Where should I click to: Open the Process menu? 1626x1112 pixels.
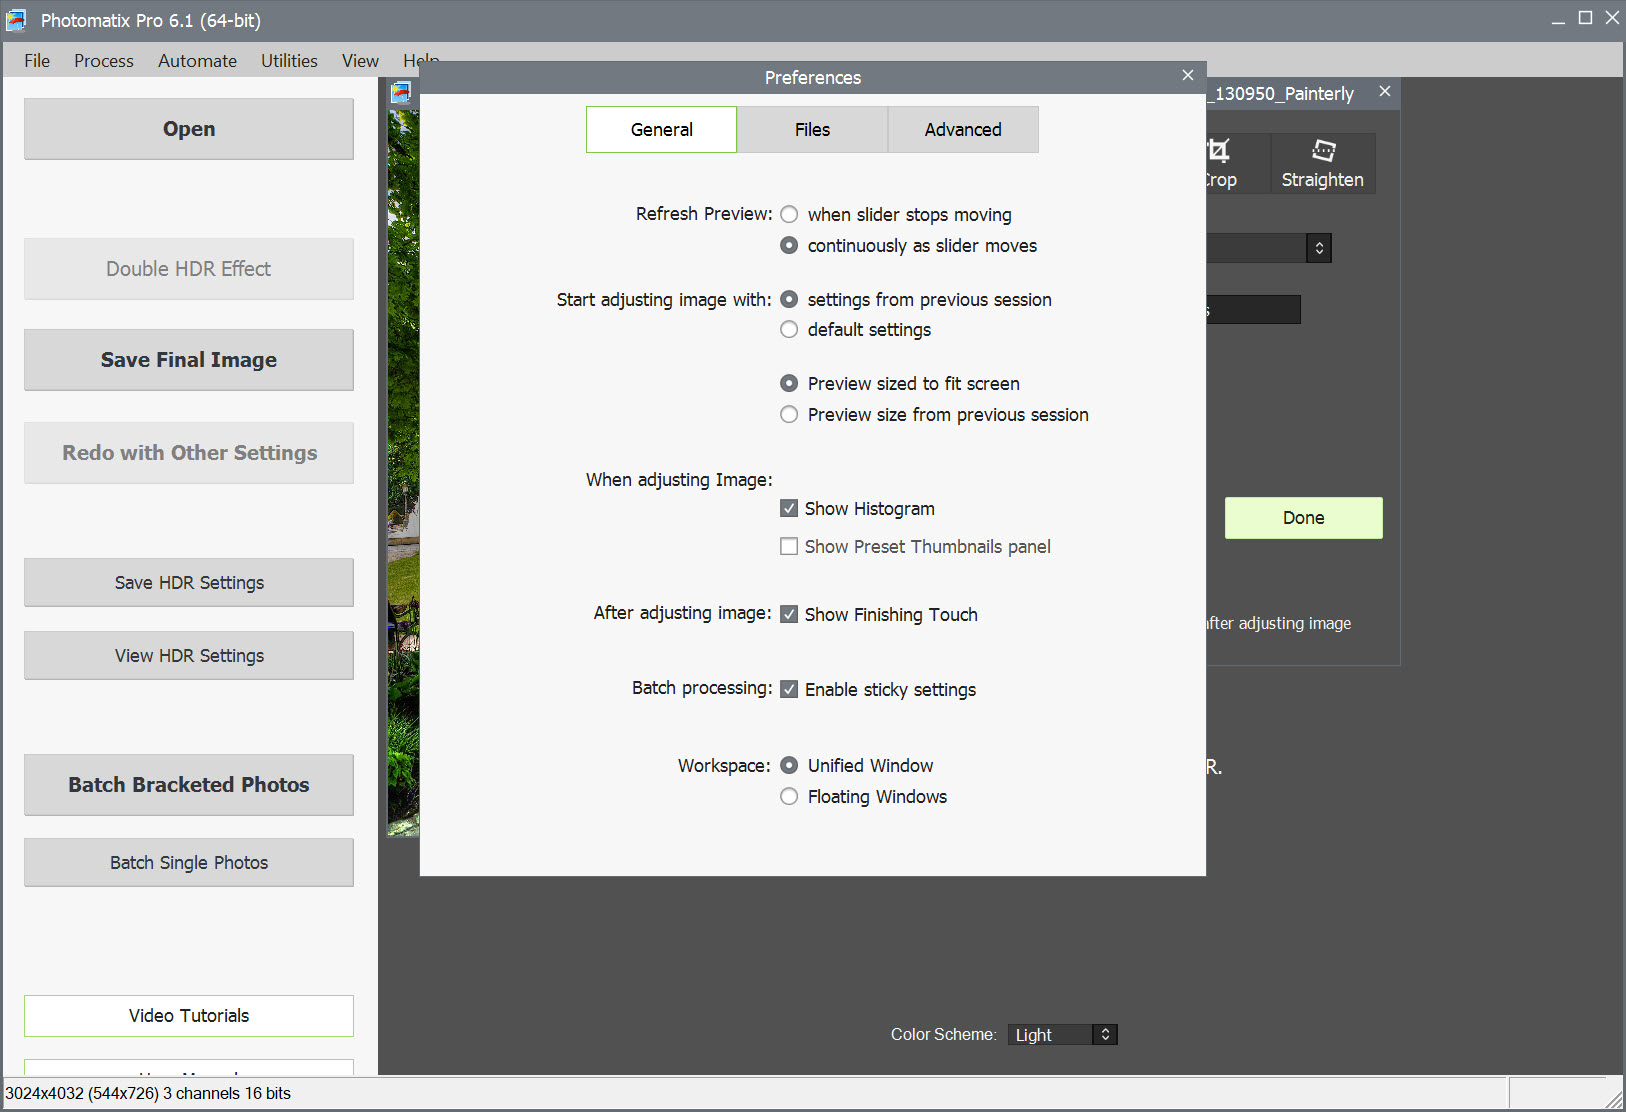point(104,60)
